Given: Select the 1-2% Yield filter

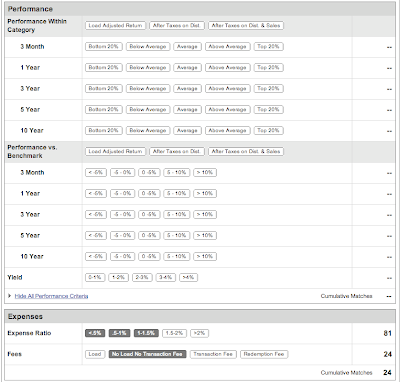Looking at the screenshot, I should tap(119, 278).
